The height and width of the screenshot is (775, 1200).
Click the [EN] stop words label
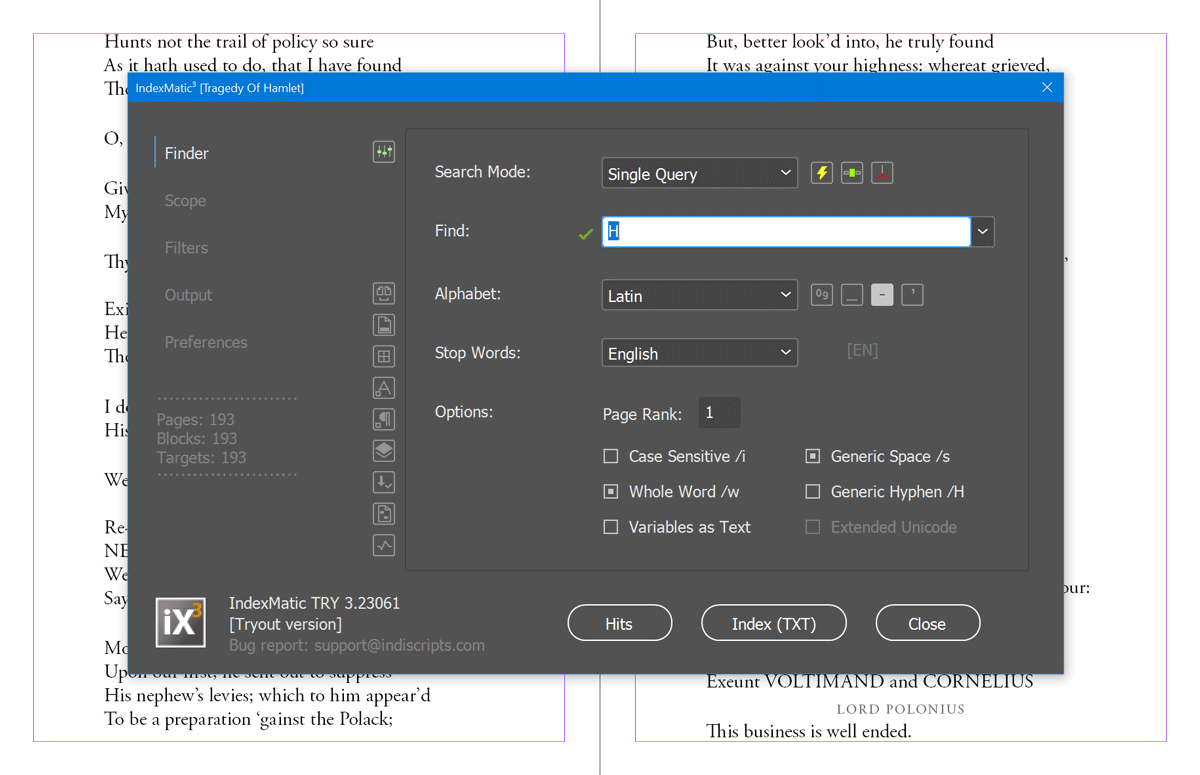coord(862,351)
